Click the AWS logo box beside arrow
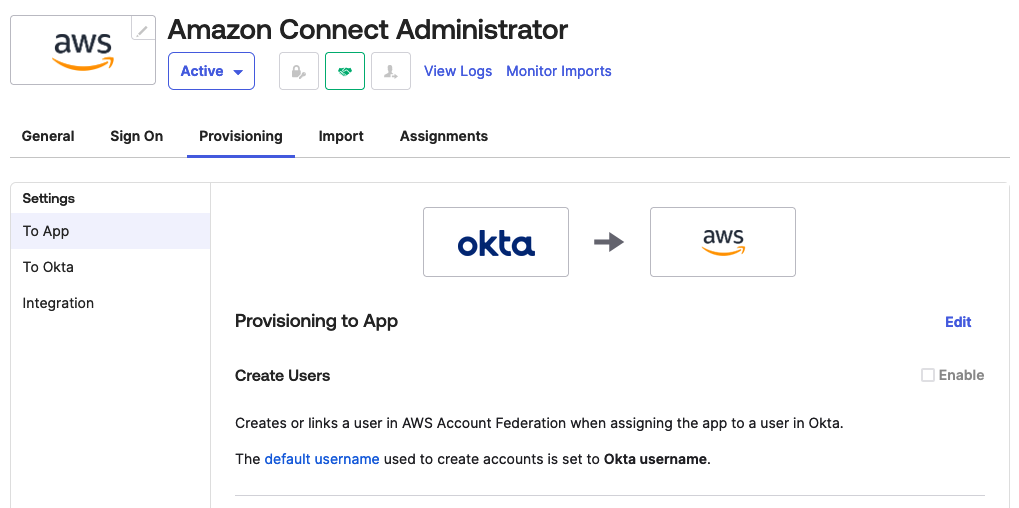This screenshot has height=508, width=1019. (x=723, y=242)
